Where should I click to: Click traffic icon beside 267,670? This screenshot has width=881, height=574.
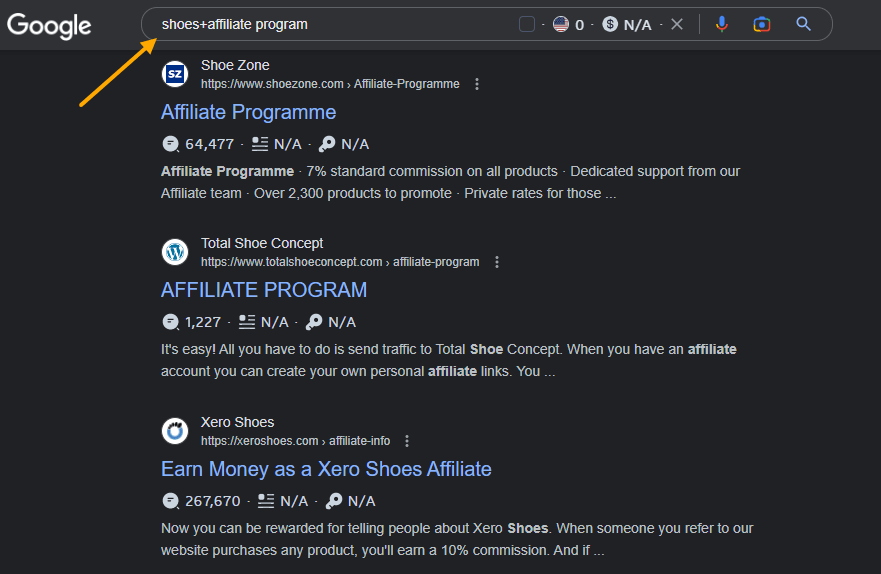[170, 501]
